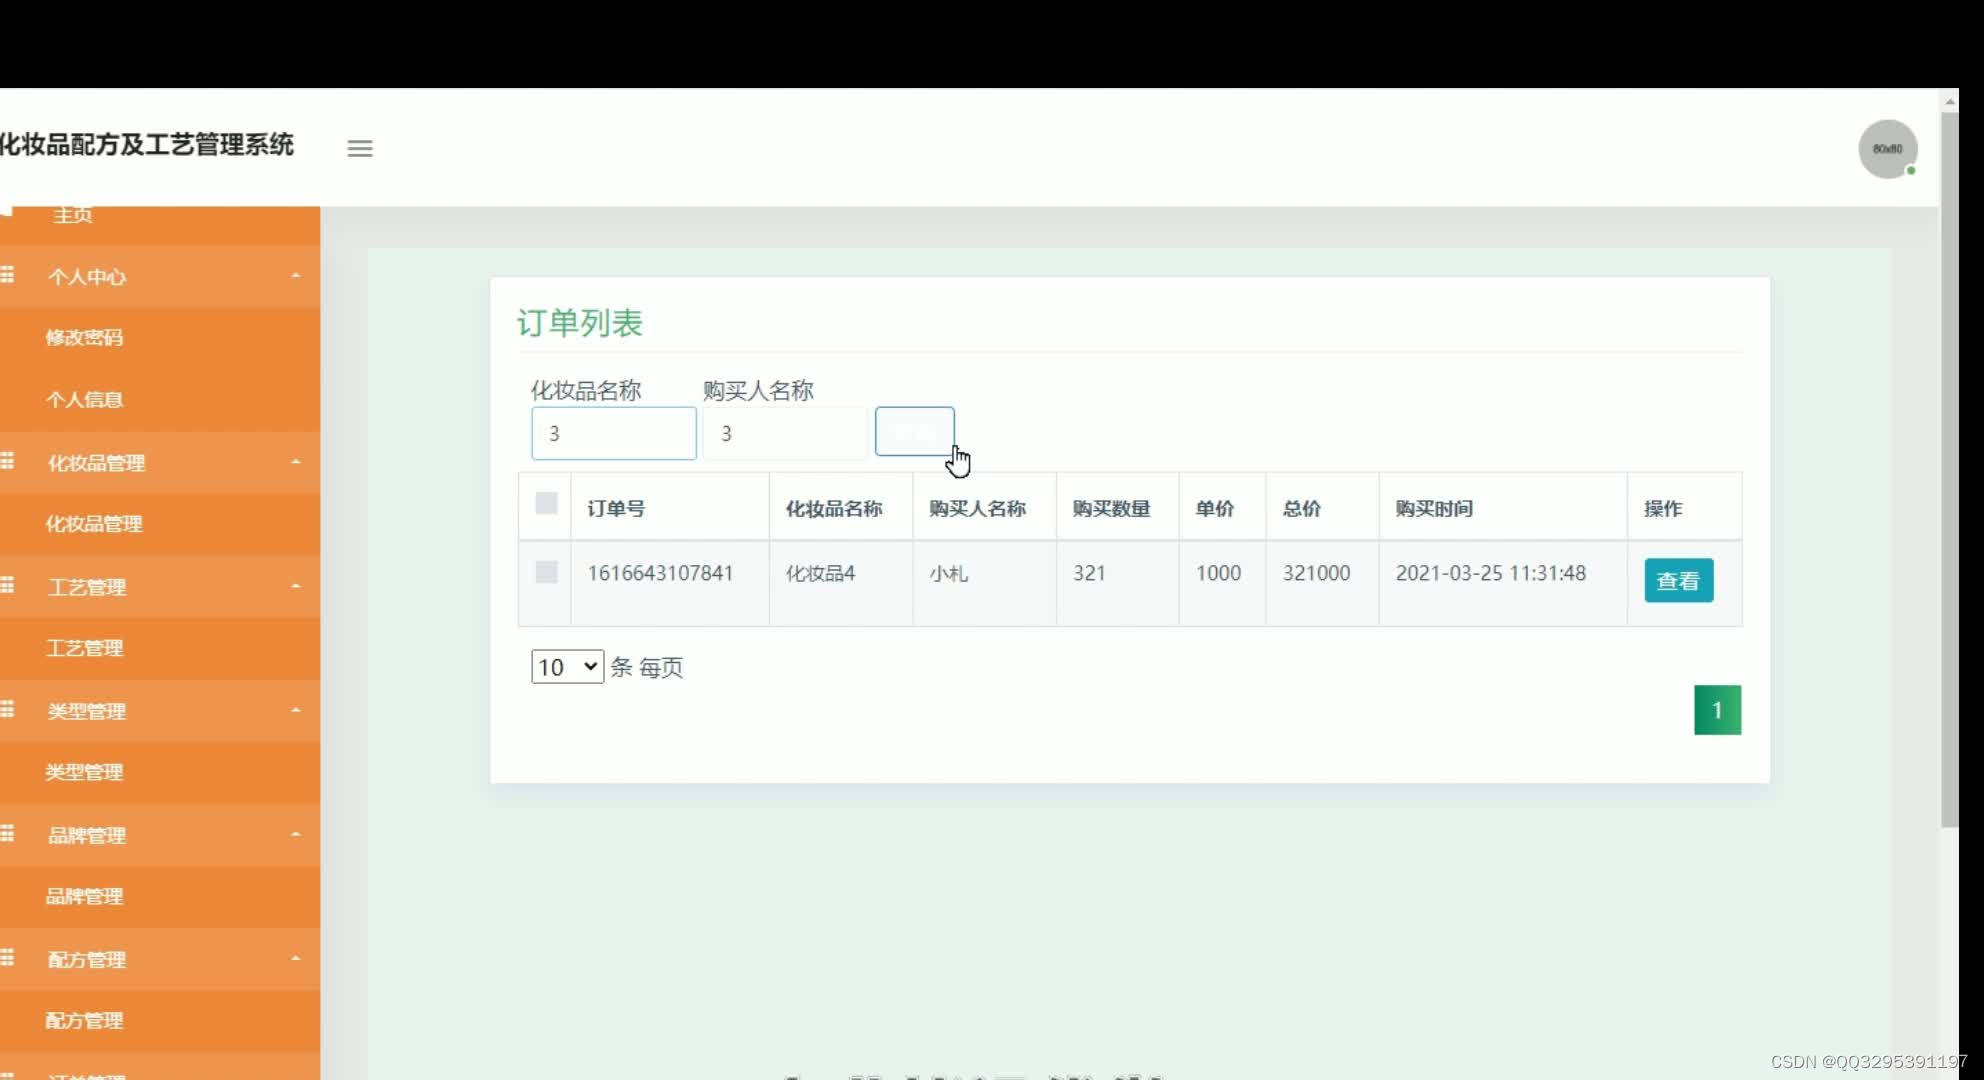
Task: Open the 配方管理 submenu item
Action: point(84,1020)
